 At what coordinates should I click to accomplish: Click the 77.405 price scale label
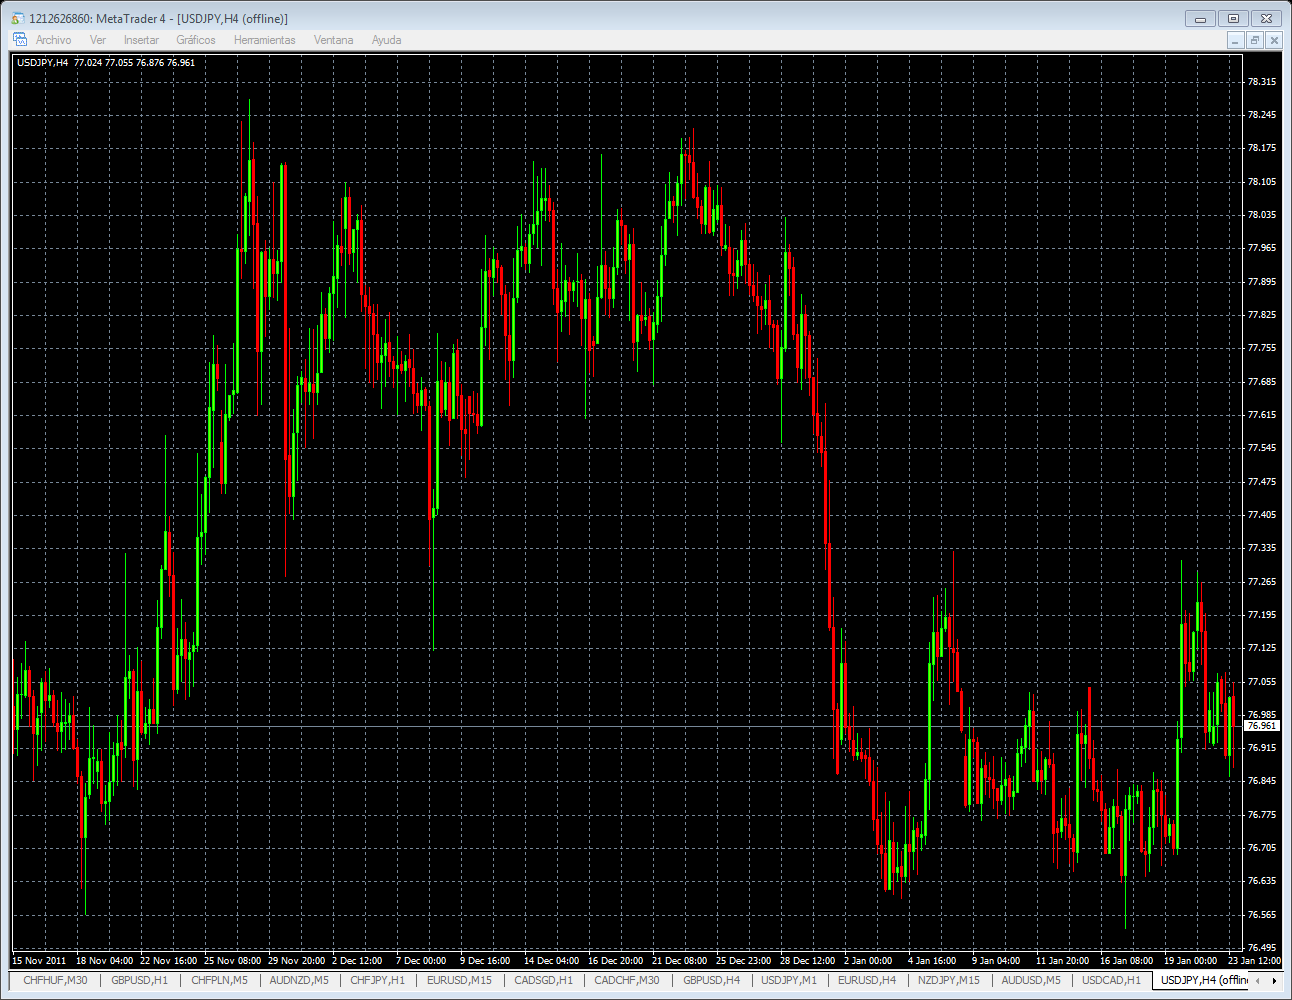1262,515
